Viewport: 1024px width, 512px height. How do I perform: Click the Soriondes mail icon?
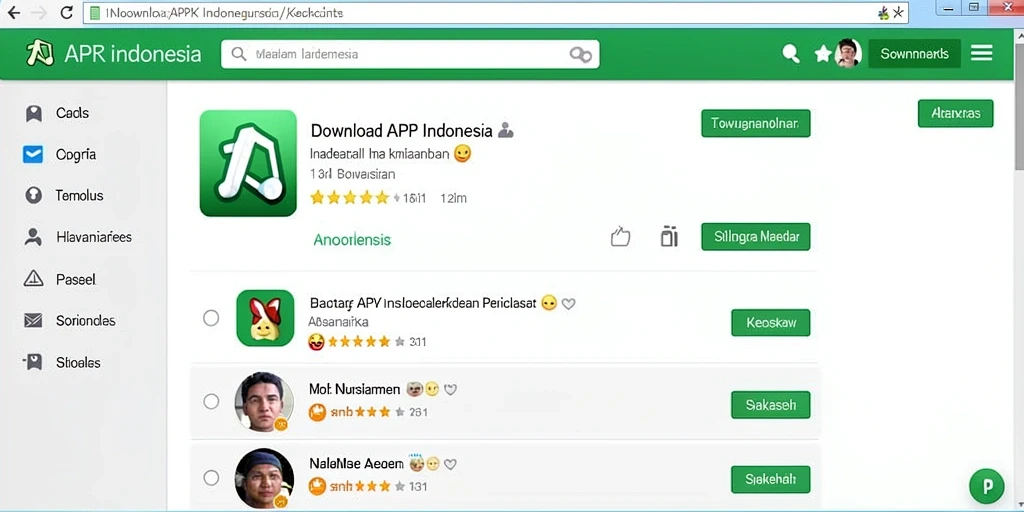[x=33, y=321]
